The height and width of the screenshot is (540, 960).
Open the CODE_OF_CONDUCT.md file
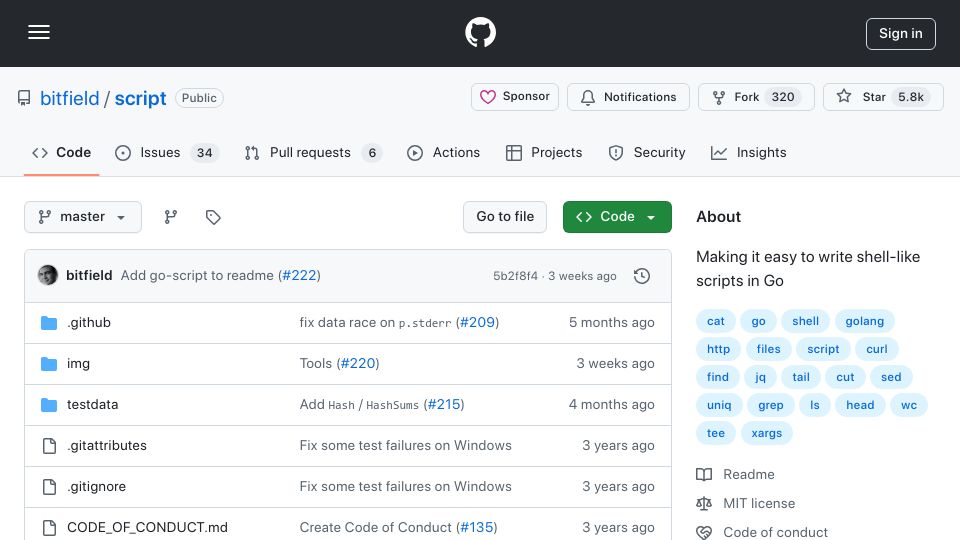coord(147,528)
